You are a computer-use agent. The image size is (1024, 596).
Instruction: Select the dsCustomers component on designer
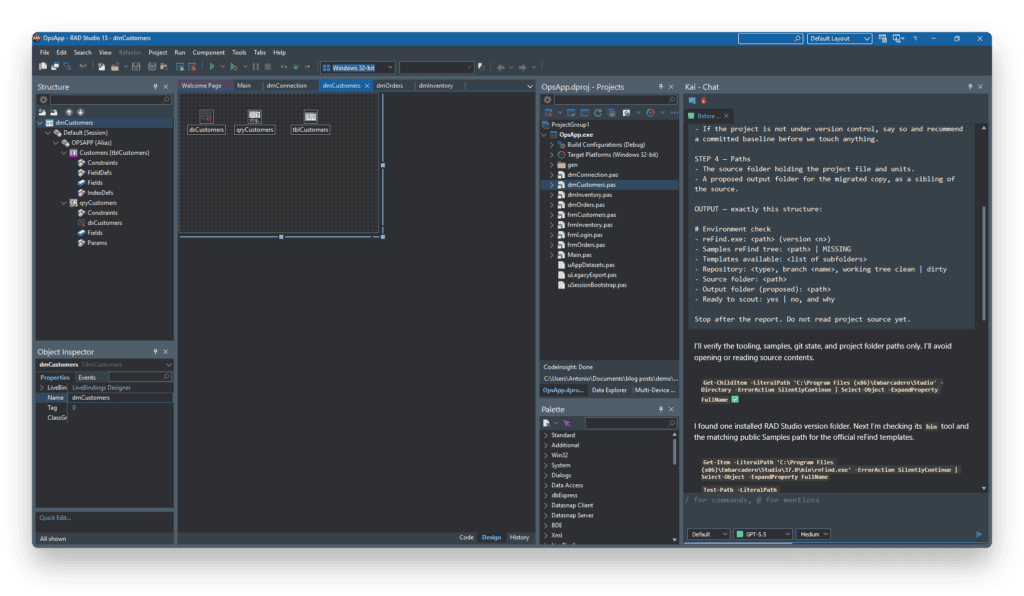click(206, 121)
